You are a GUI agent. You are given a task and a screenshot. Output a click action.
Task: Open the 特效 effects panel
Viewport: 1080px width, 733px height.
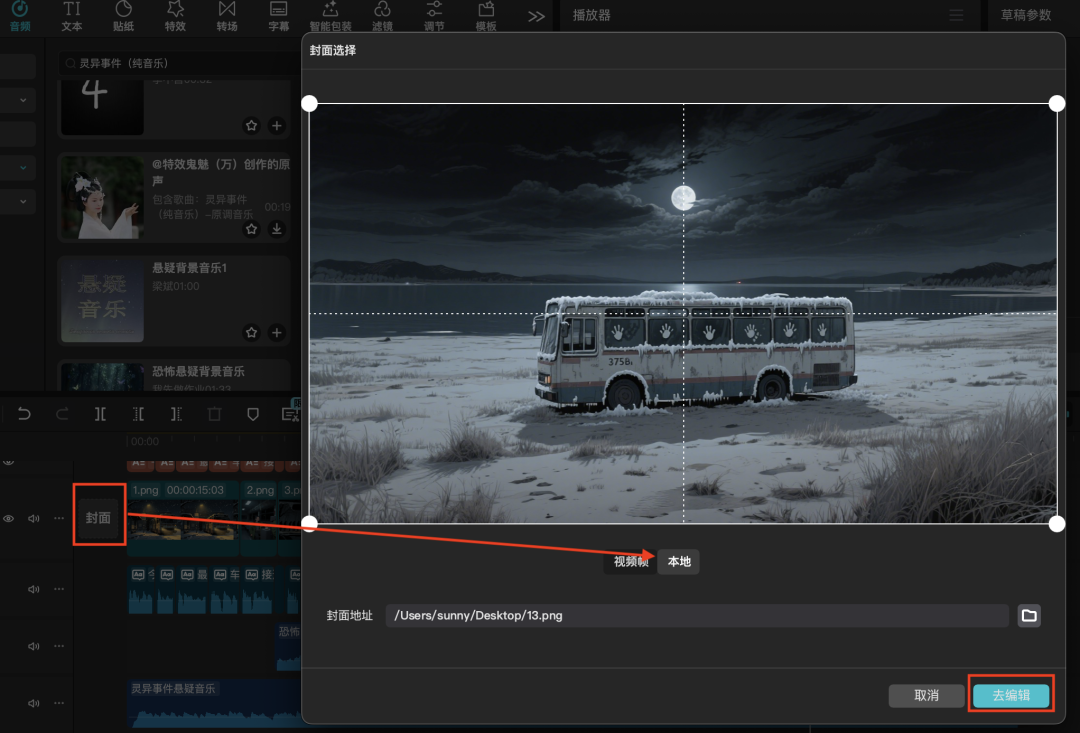(175, 16)
